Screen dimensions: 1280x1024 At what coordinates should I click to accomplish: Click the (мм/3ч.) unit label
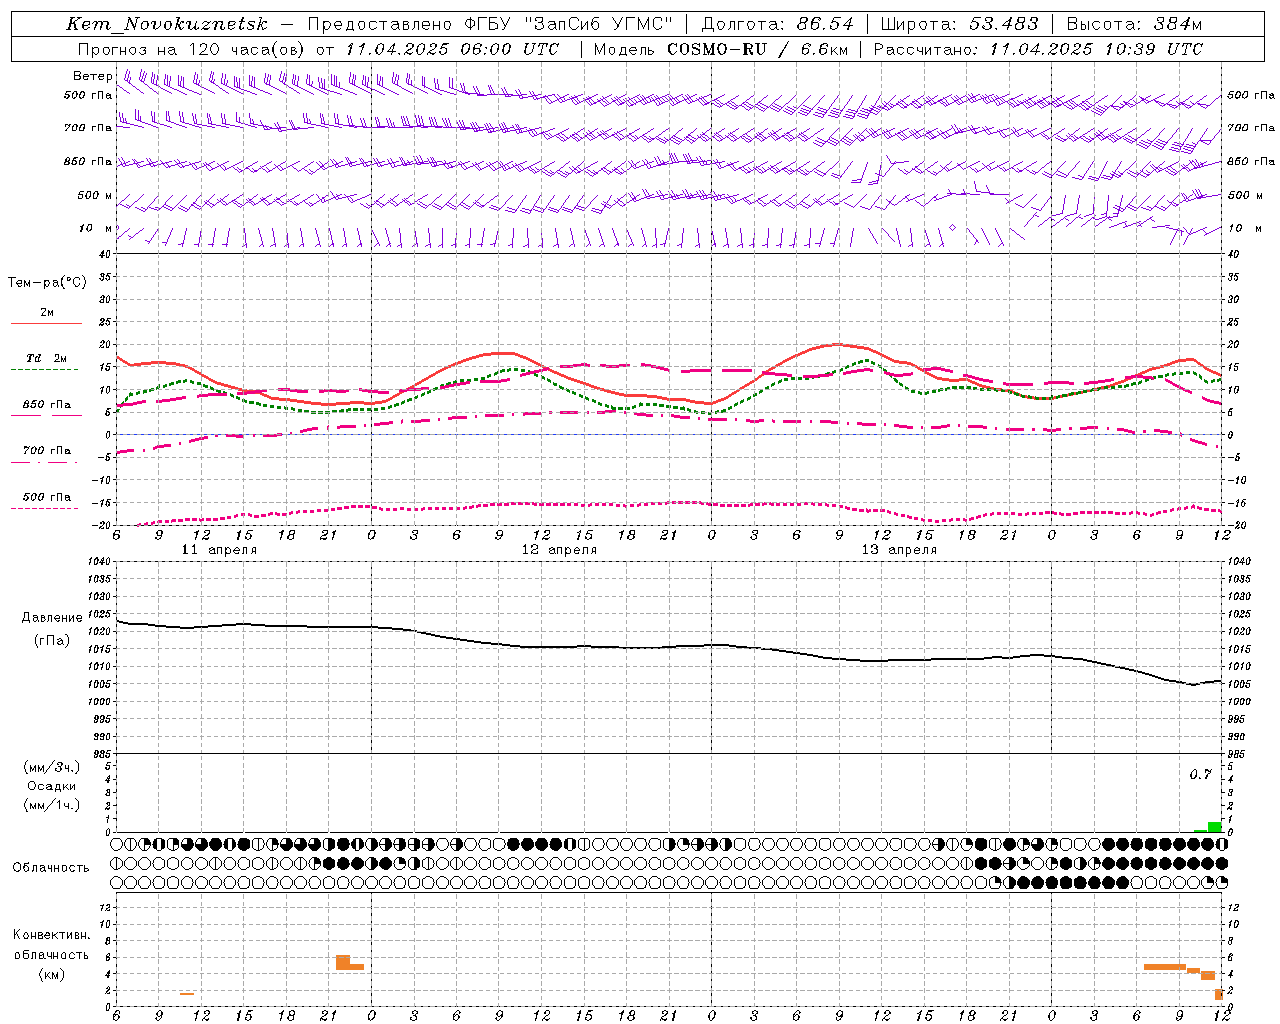click(x=52, y=767)
